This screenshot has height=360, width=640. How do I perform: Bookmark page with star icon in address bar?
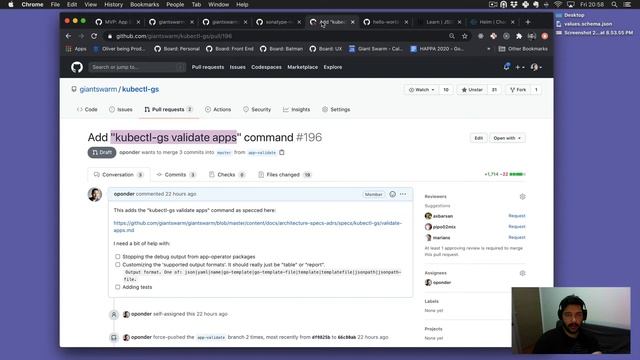(464, 36)
